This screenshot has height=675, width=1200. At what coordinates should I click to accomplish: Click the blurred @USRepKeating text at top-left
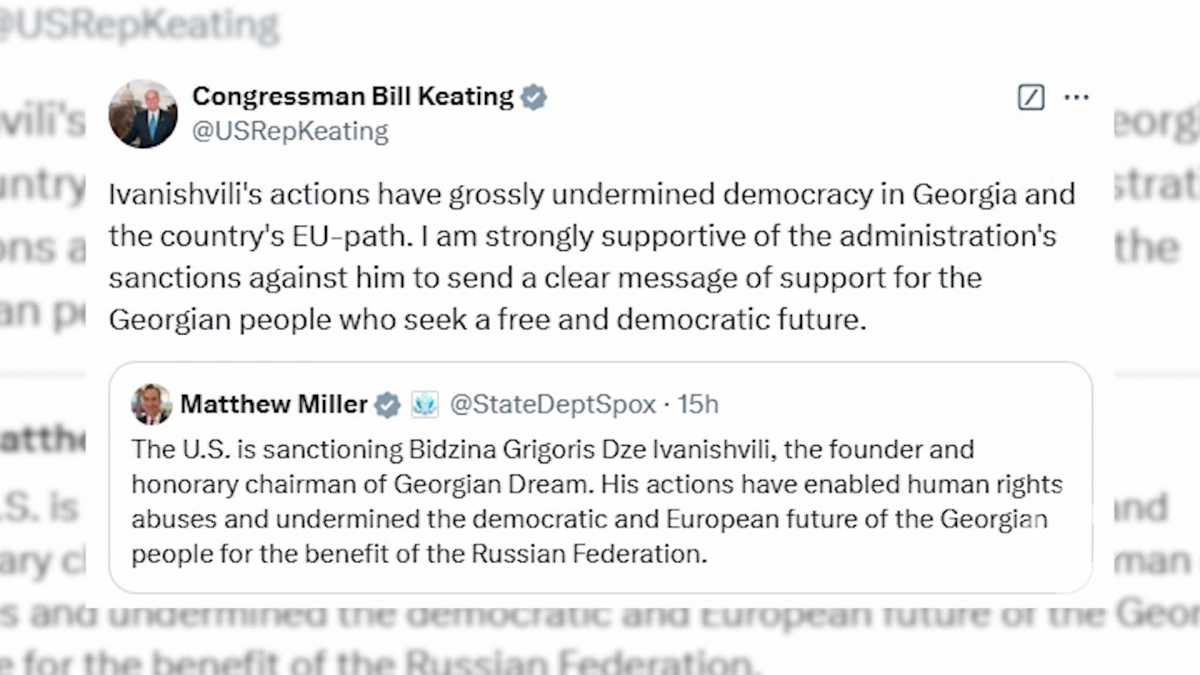pos(140,25)
